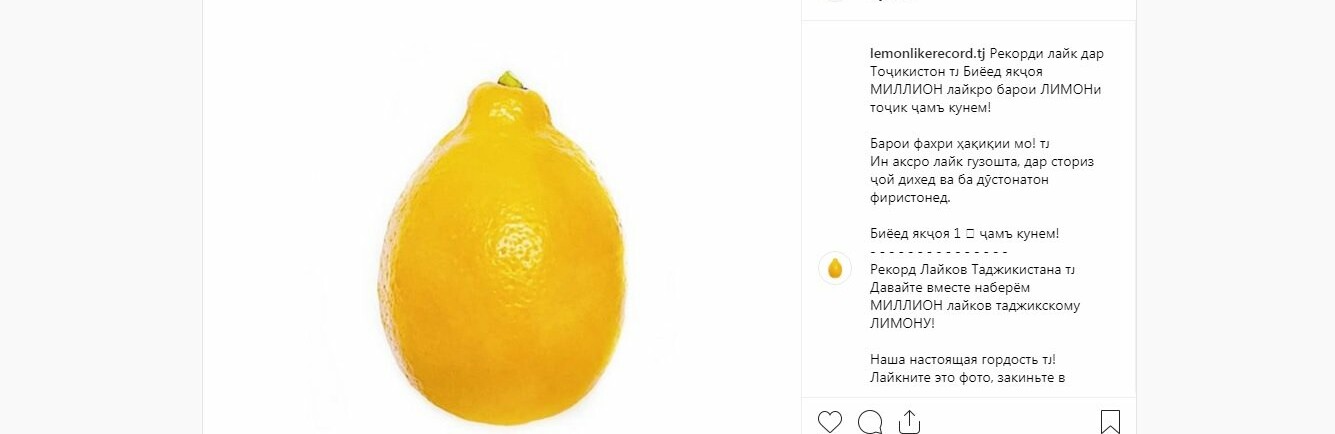The height and width of the screenshot is (434, 1335).
Task: Like the post with the heart icon
Action: [829, 422]
